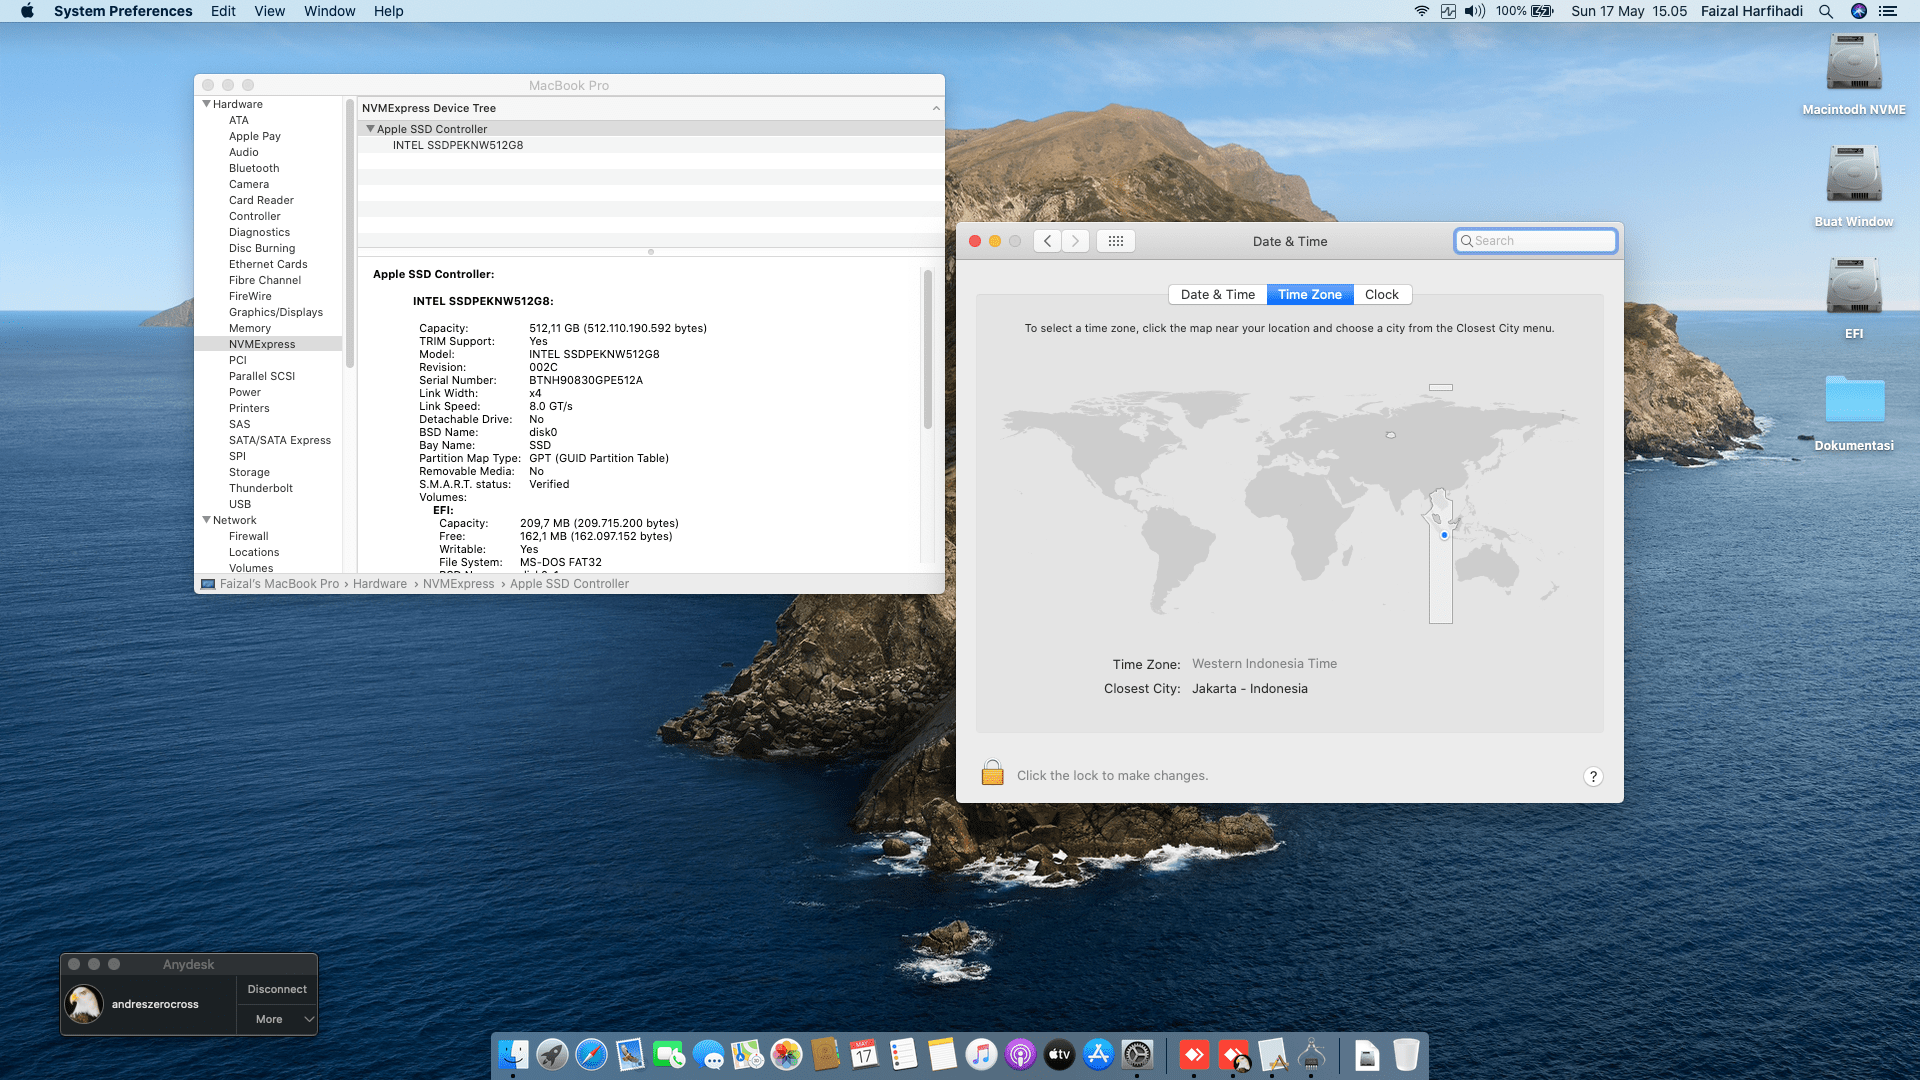
Task: Open the Mail app in the Dock
Action: [x=630, y=1054]
